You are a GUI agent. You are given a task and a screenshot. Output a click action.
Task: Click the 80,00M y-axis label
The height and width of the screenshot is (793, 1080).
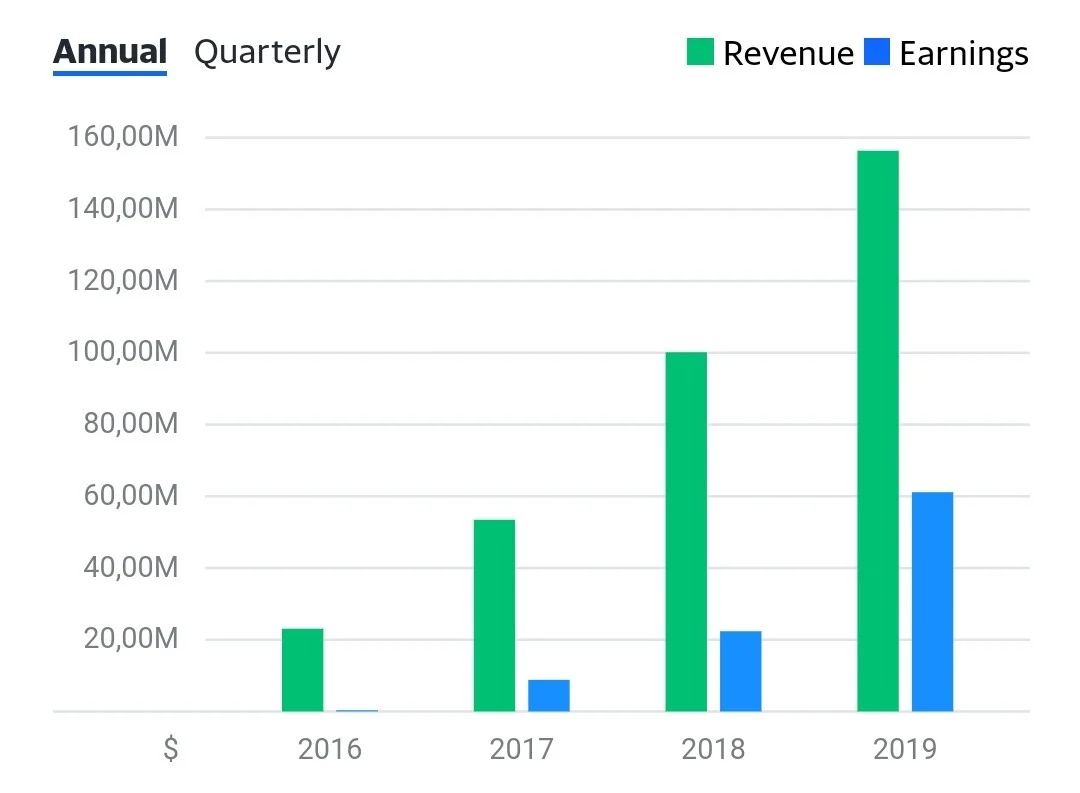(131, 423)
